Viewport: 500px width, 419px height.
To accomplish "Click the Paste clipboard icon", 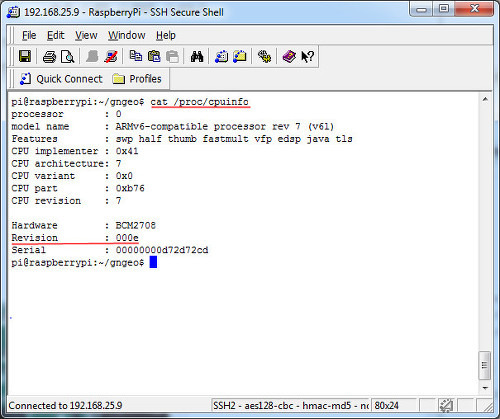I will click(x=154, y=56).
